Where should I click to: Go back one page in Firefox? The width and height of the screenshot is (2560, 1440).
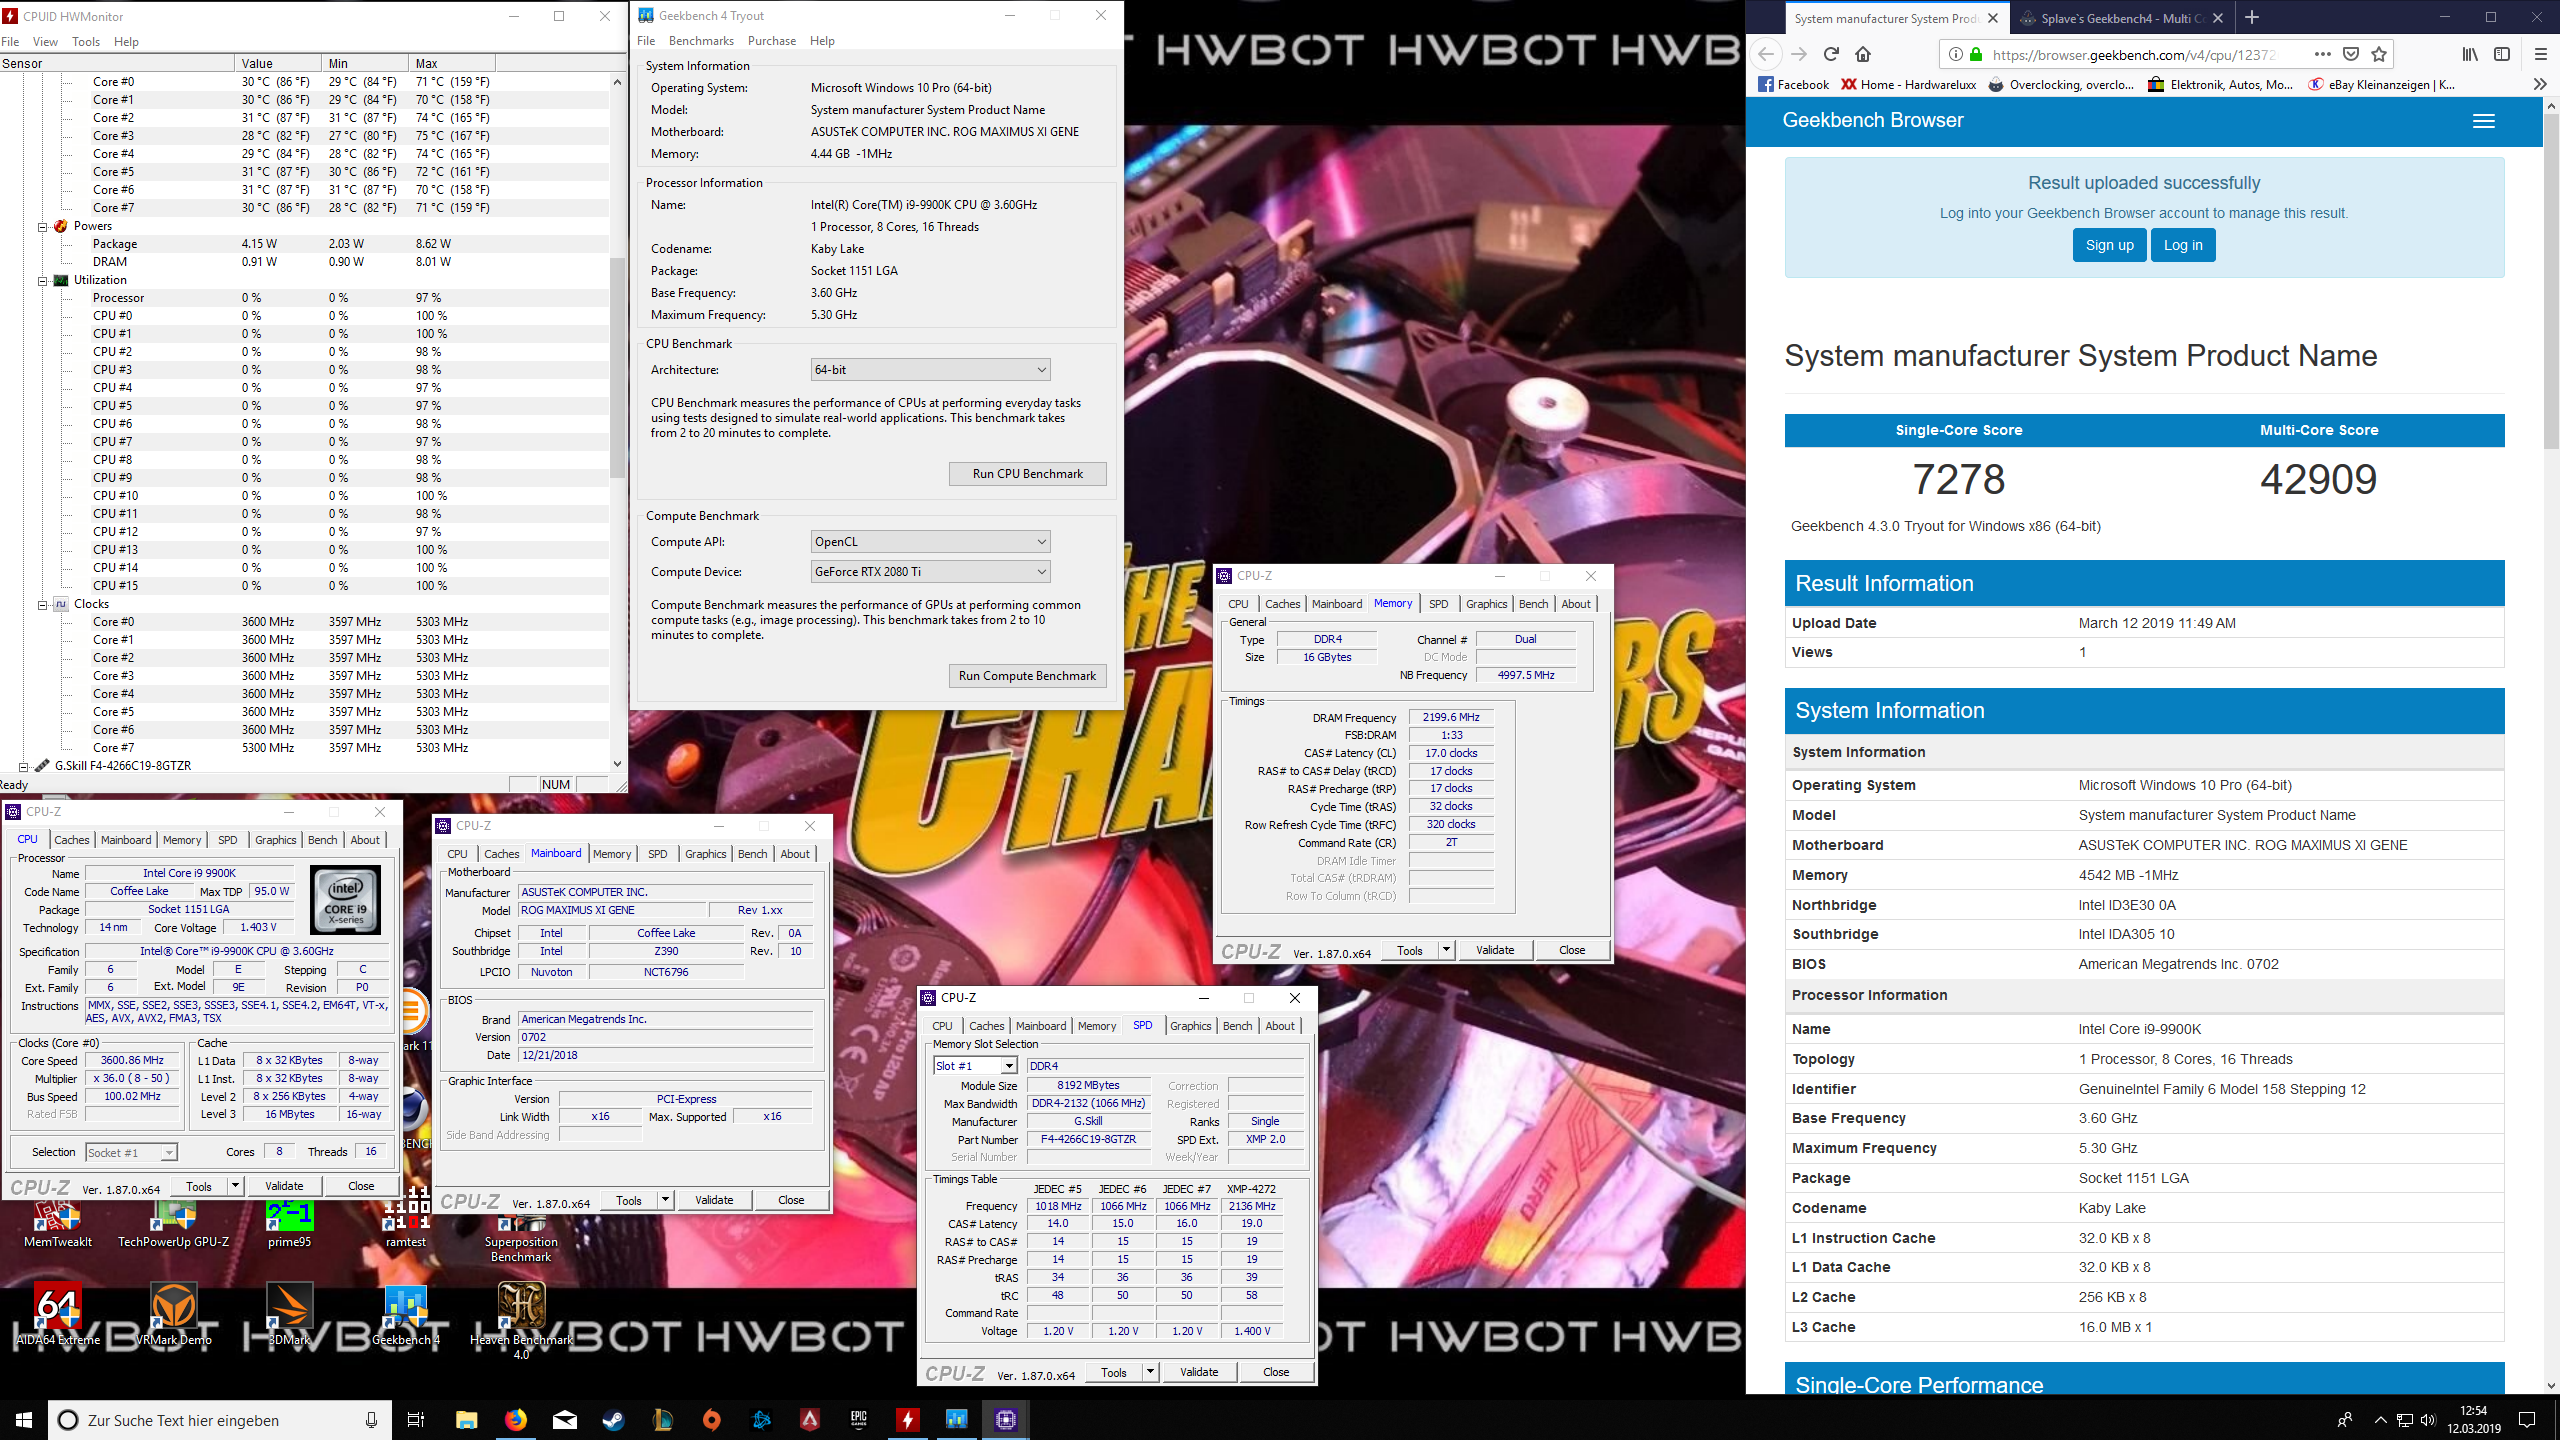(1767, 54)
